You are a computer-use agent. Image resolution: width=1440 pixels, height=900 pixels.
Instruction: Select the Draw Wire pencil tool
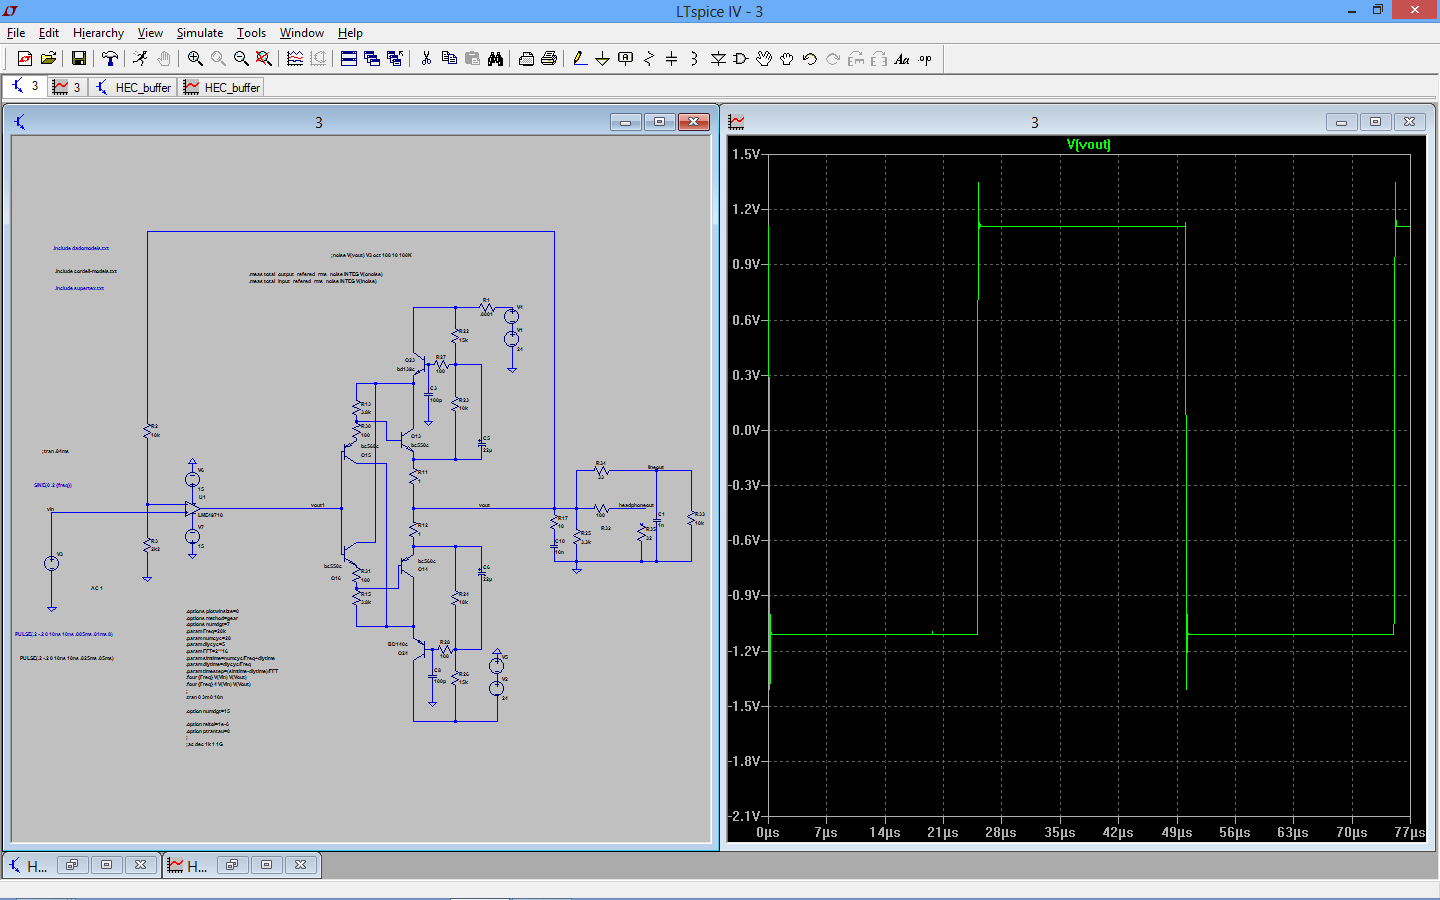click(x=580, y=59)
